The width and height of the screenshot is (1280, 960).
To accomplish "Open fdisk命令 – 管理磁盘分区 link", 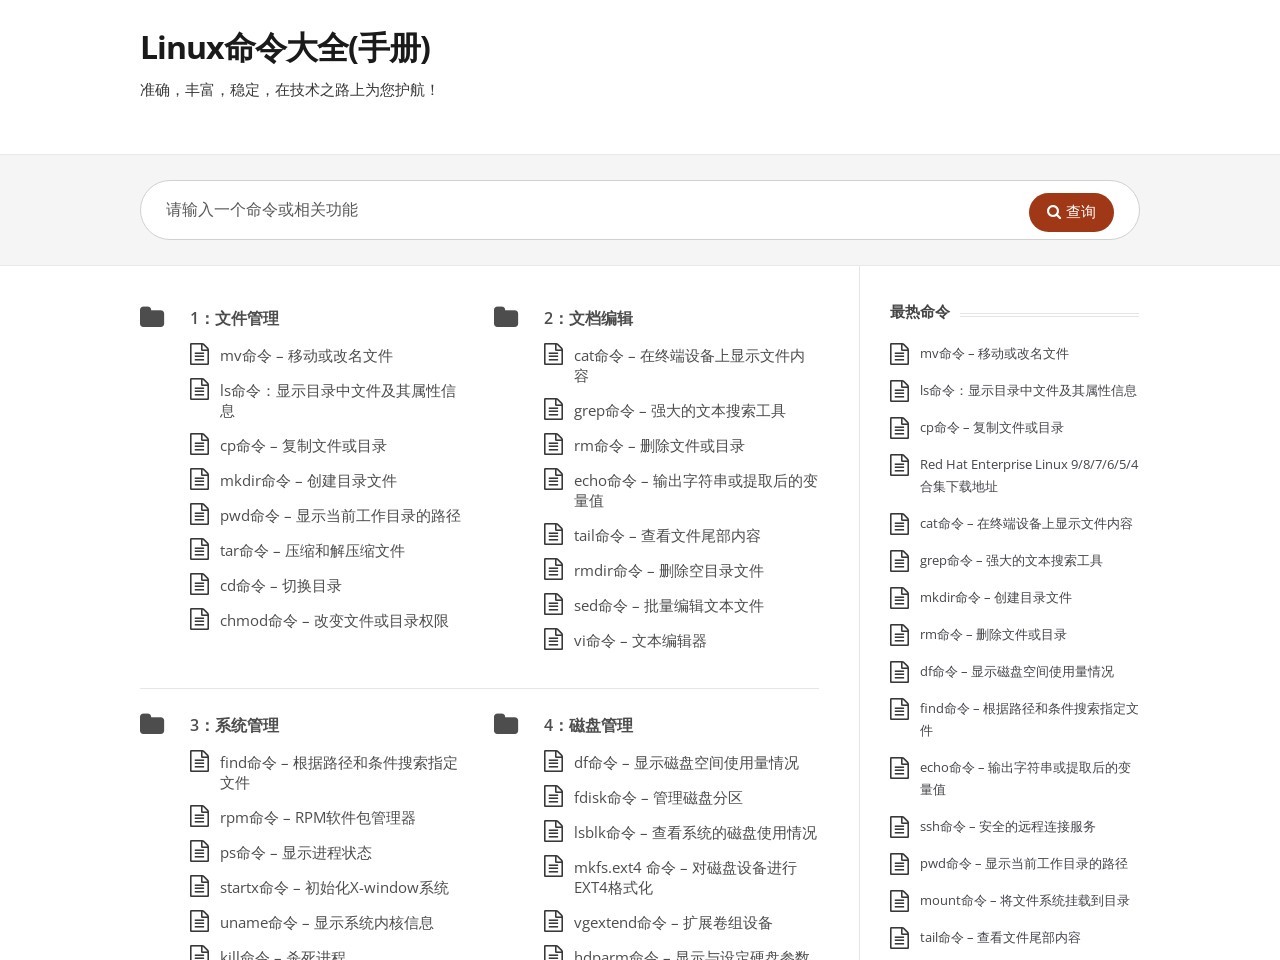I will [658, 798].
